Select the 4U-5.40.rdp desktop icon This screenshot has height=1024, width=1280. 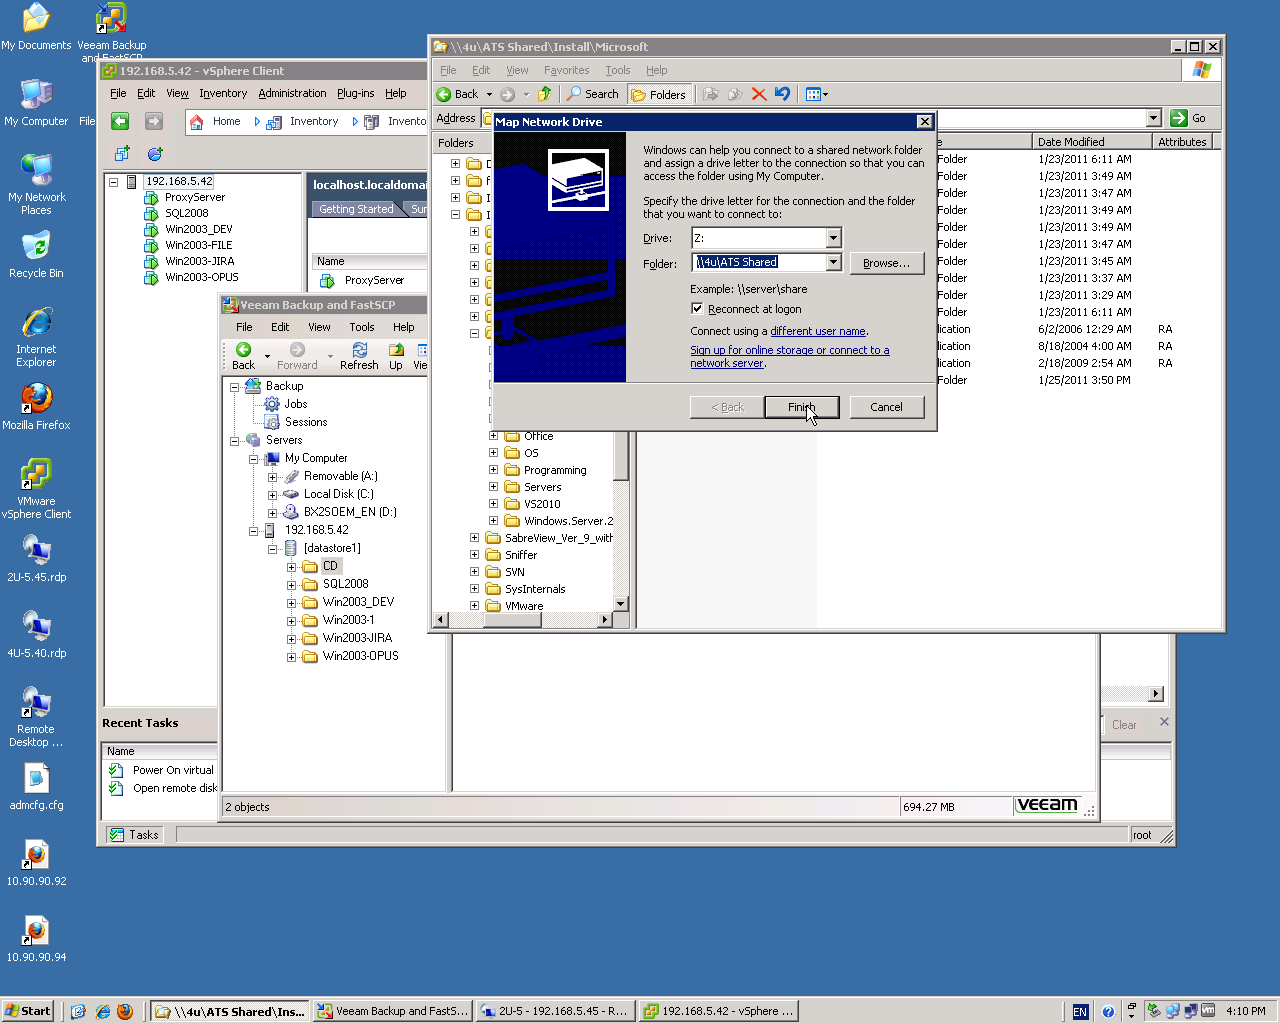[x=36, y=634]
